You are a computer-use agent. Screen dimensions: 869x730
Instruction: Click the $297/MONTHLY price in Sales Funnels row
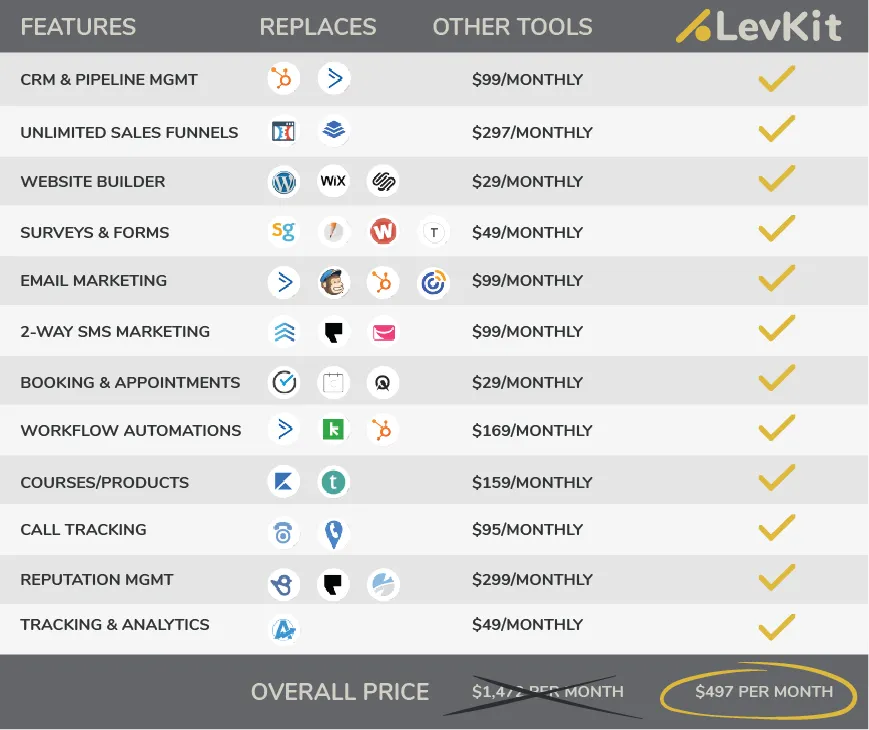(532, 132)
